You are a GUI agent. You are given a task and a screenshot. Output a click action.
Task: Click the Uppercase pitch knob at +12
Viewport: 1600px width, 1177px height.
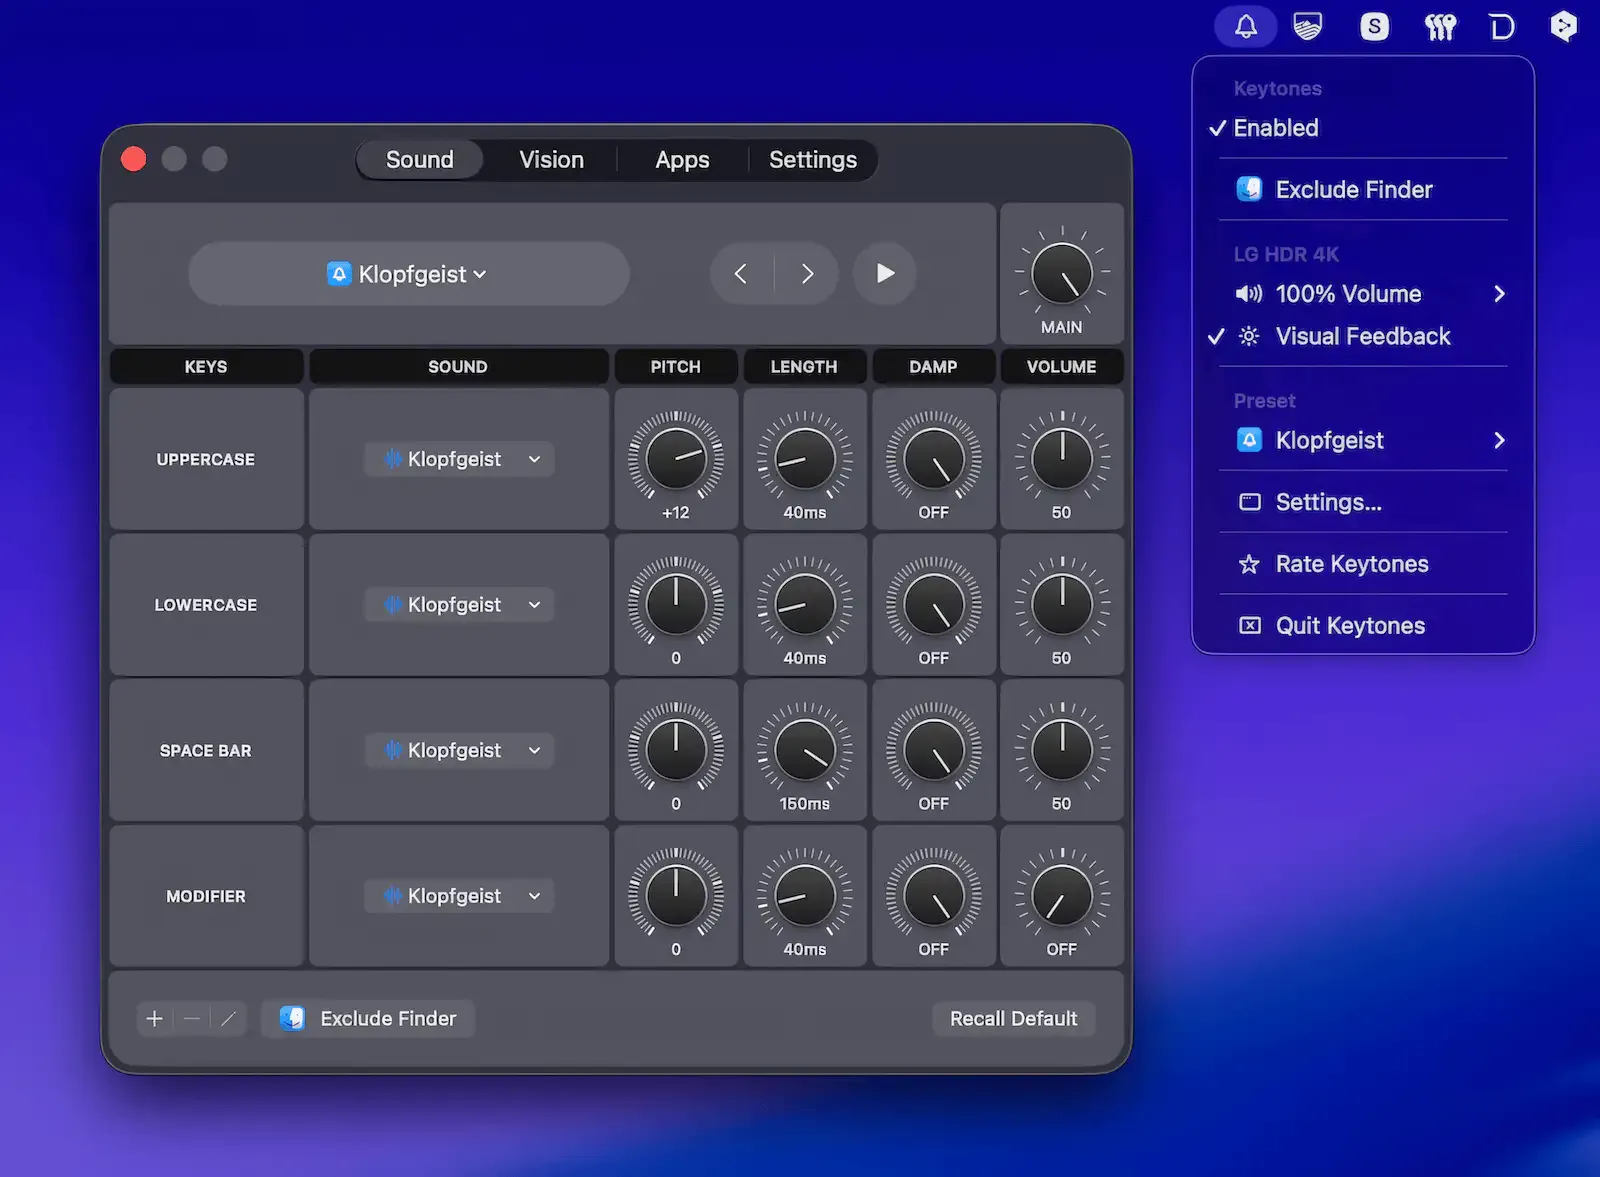[676, 458]
